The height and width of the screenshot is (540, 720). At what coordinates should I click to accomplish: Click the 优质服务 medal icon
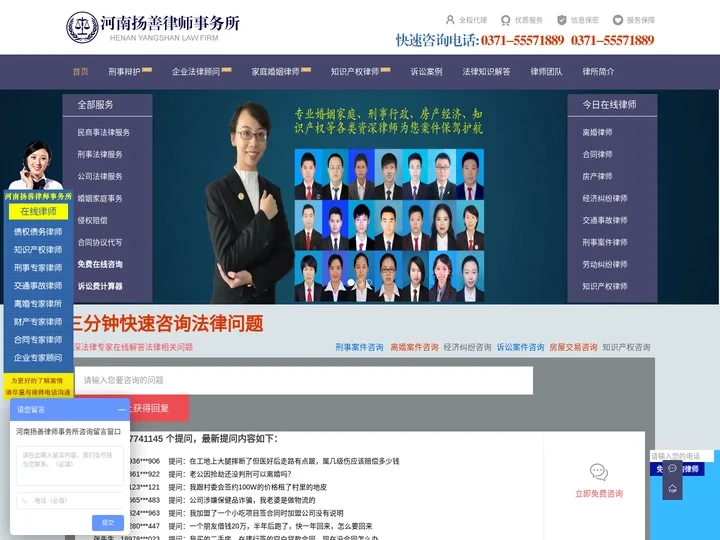(x=506, y=20)
